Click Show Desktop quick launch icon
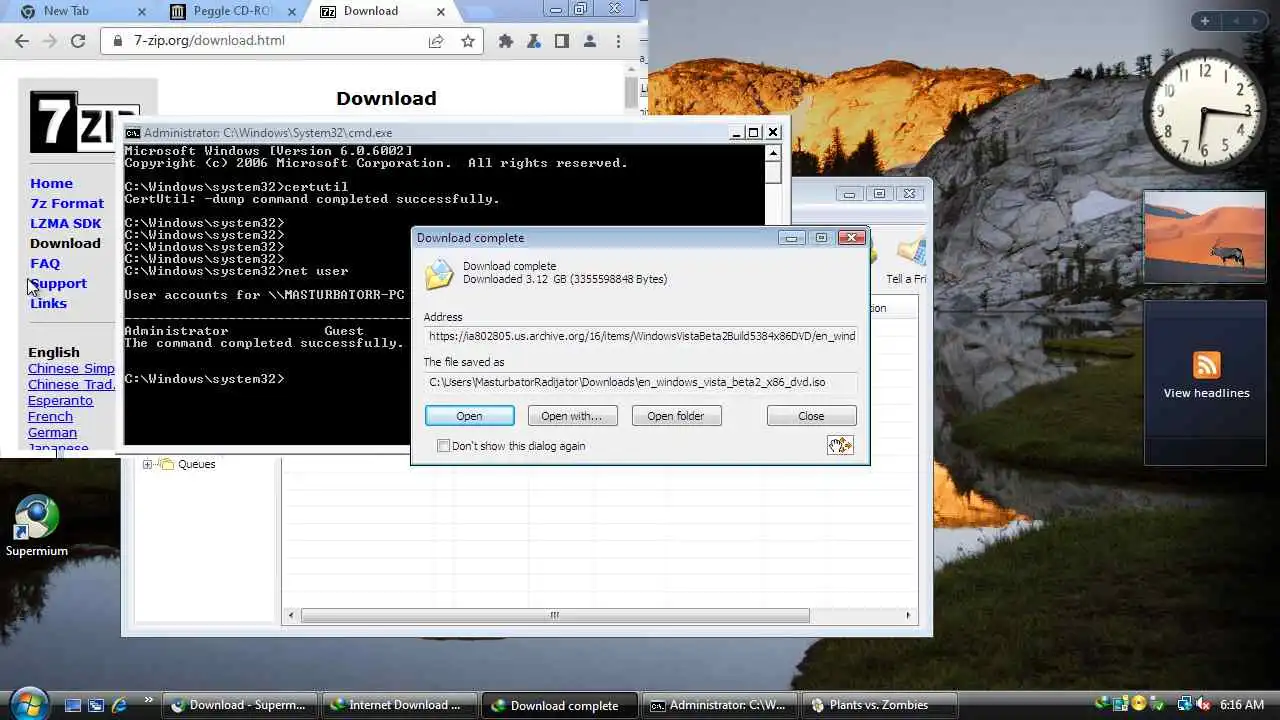1280x720 pixels. point(73,705)
